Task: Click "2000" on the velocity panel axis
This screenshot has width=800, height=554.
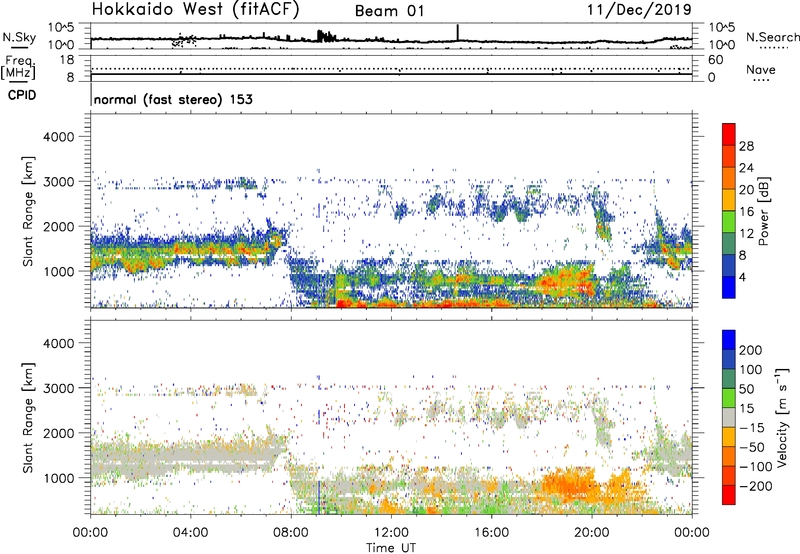Action: click(x=59, y=433)
